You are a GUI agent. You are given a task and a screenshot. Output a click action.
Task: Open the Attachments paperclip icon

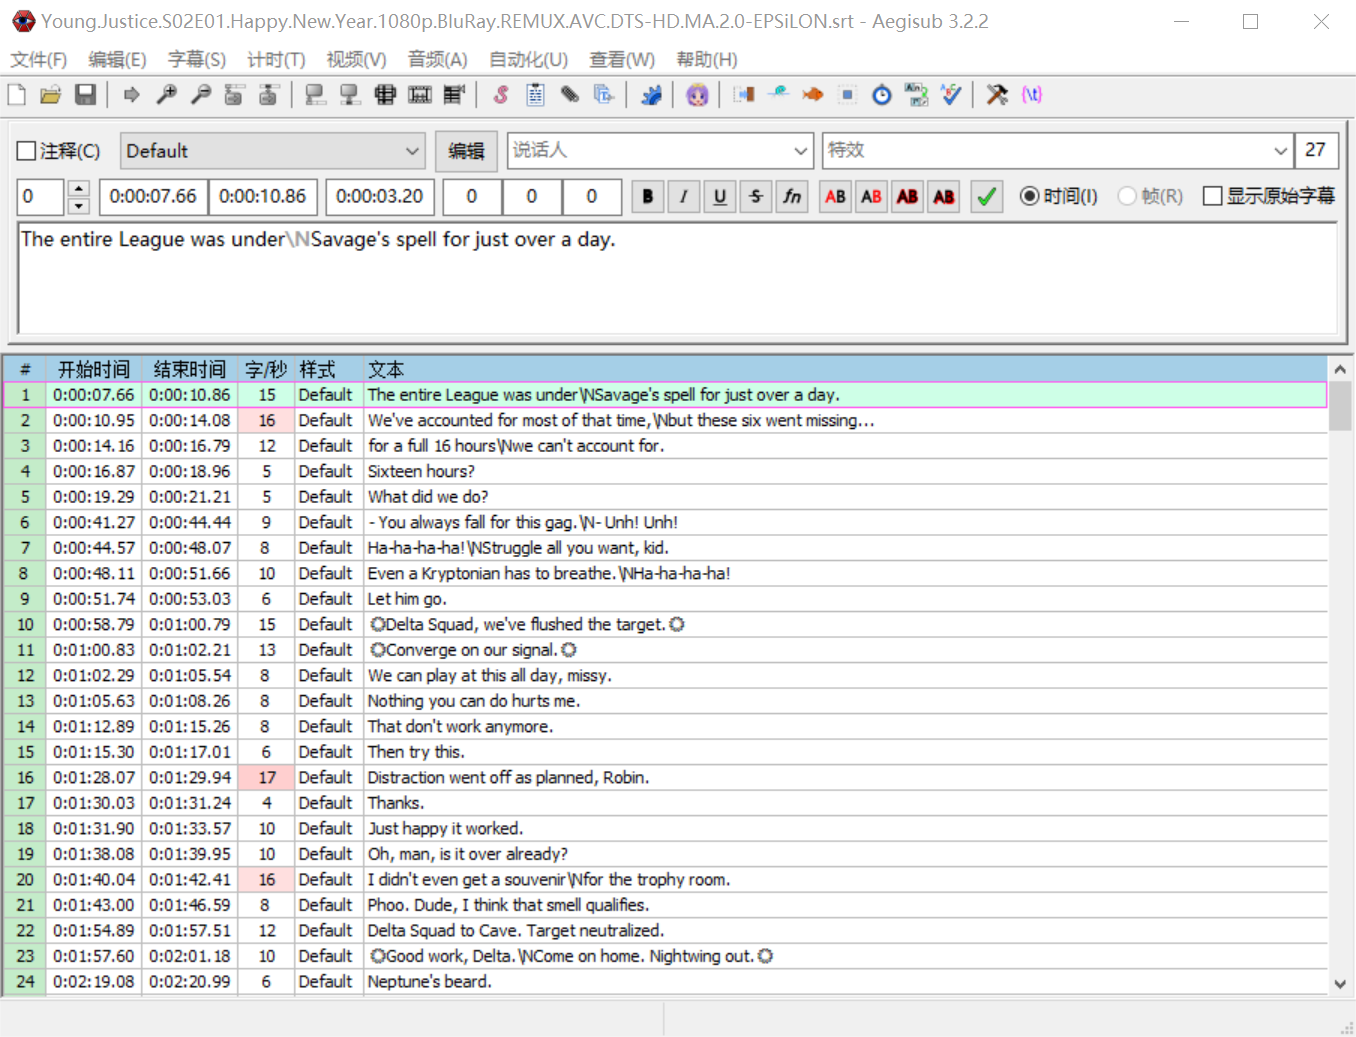click(570, 95)
